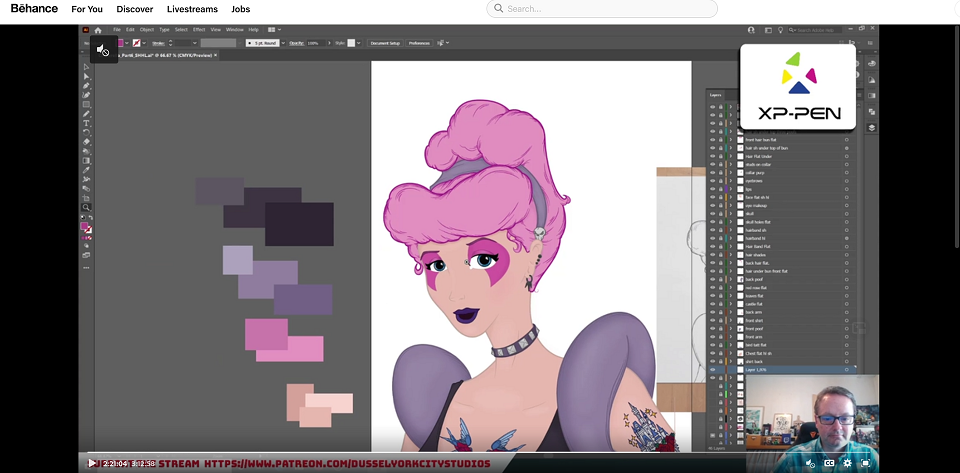Select the Pen tool in Illustrator toolbar
This screenshot has height=473, width=960.
[x=86, y=86]
